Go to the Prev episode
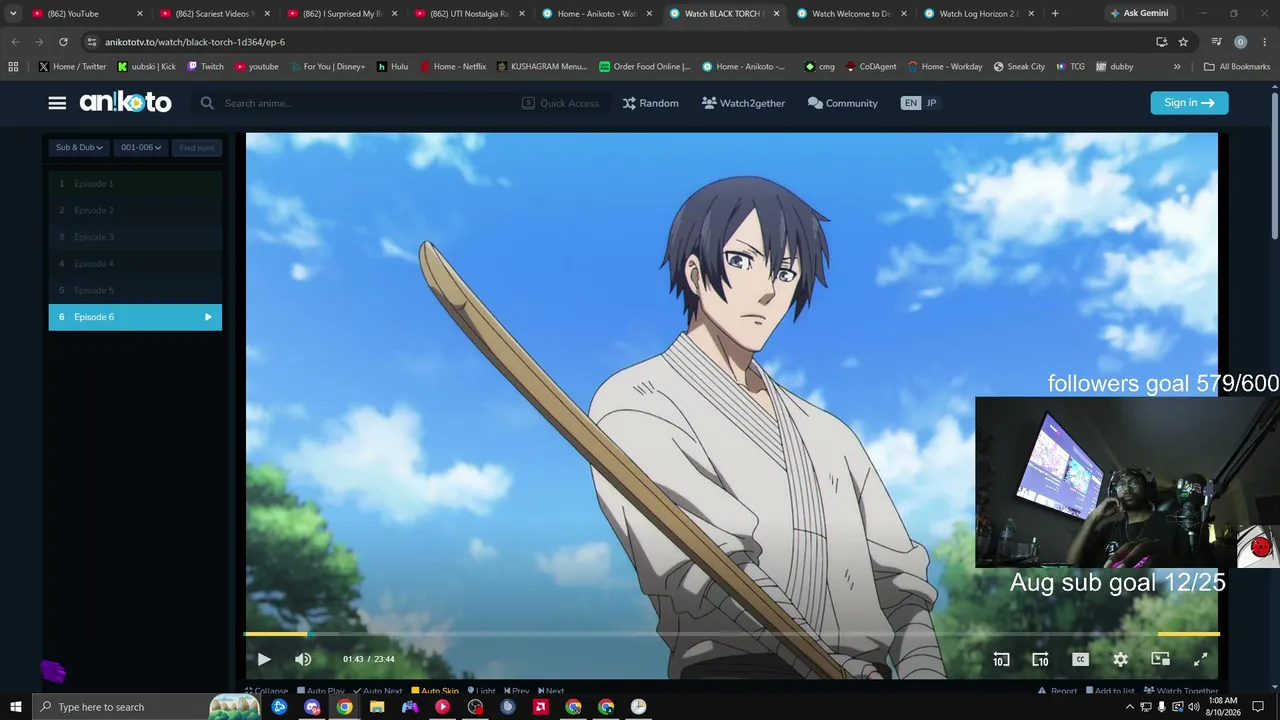This screenshot has width=1280, height=720. [517, 691]
